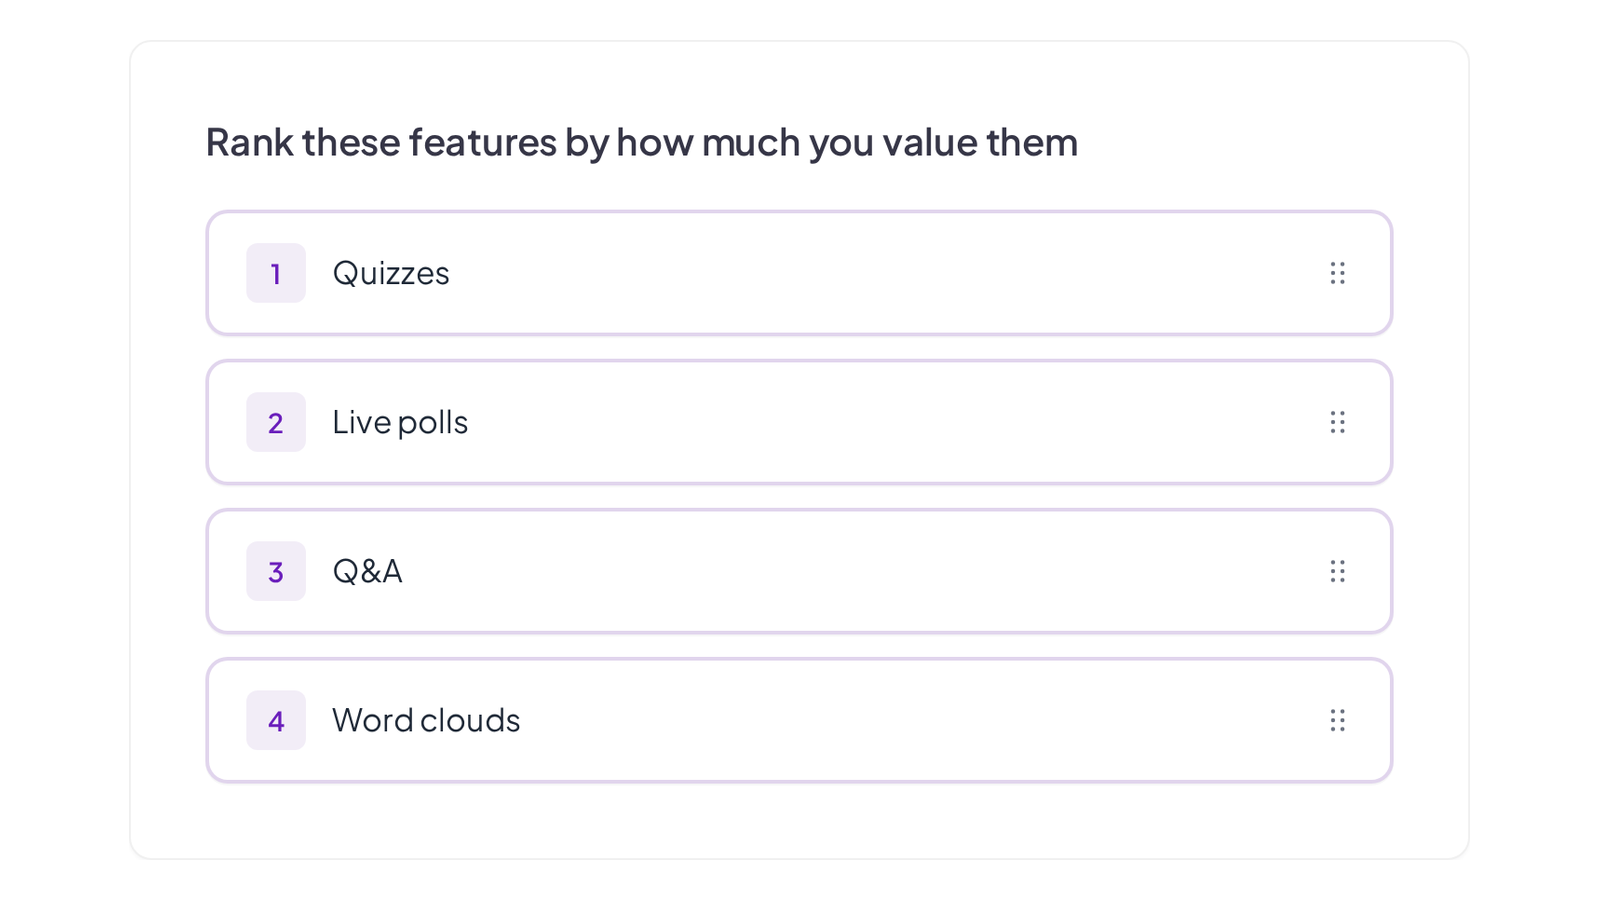Click the gap between Quizzes and Live polls cards

[800, 348]
